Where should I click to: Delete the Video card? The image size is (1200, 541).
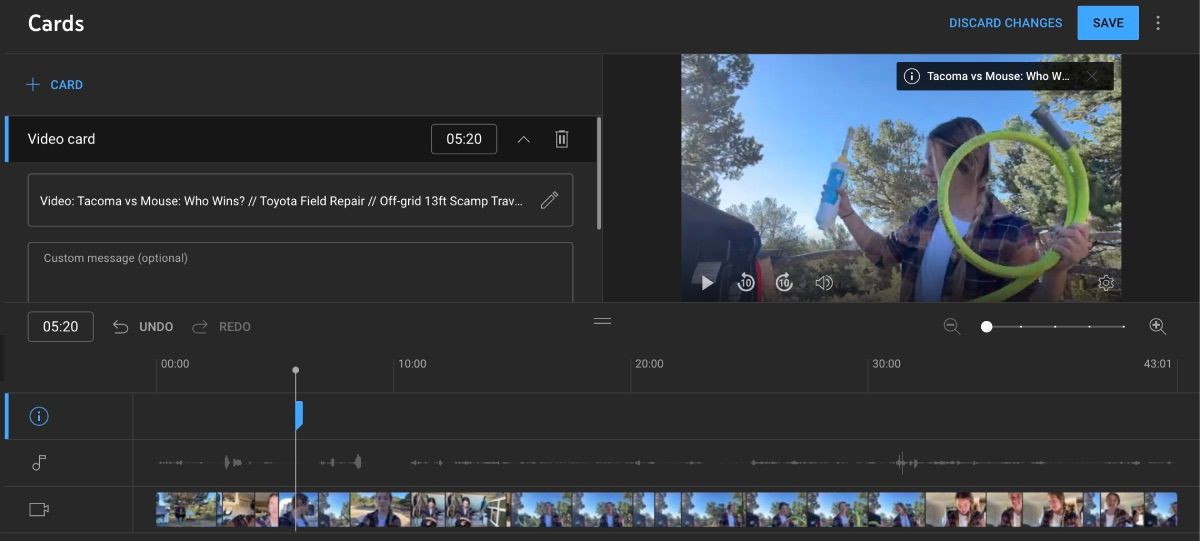pyautogui.click(x=562, y=139)
